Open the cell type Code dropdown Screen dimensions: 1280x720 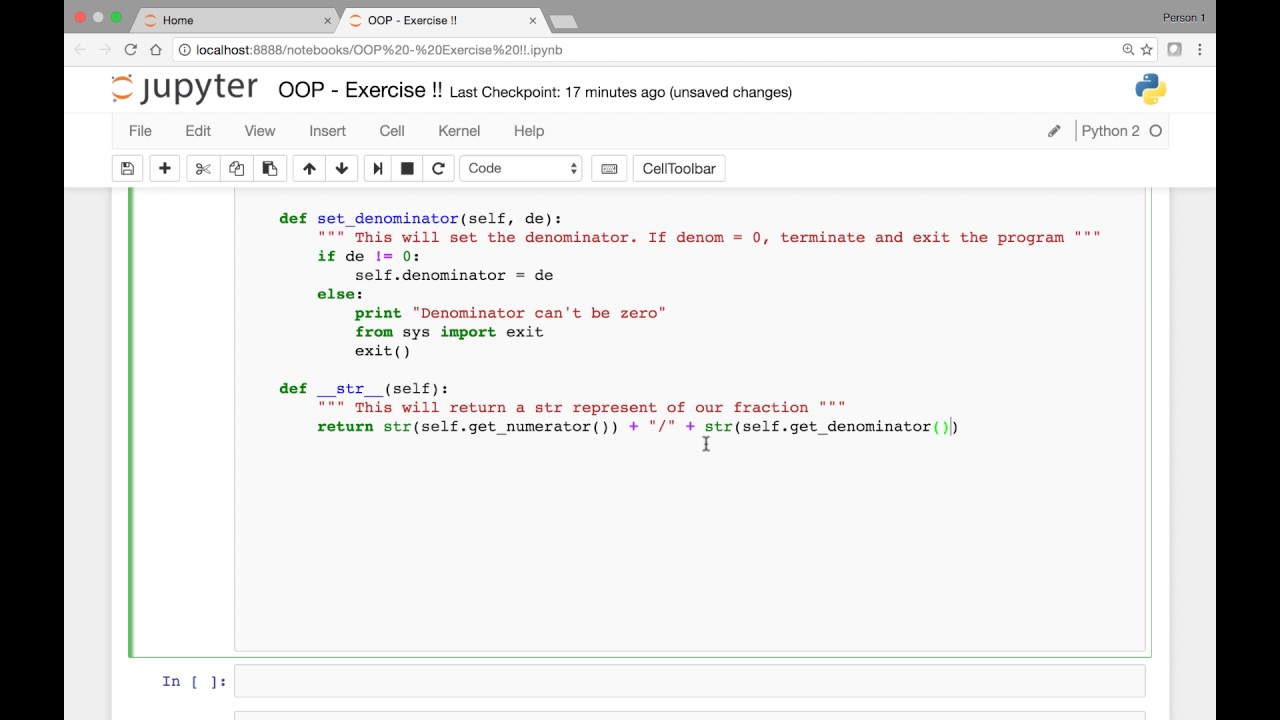tap(521, 168)
